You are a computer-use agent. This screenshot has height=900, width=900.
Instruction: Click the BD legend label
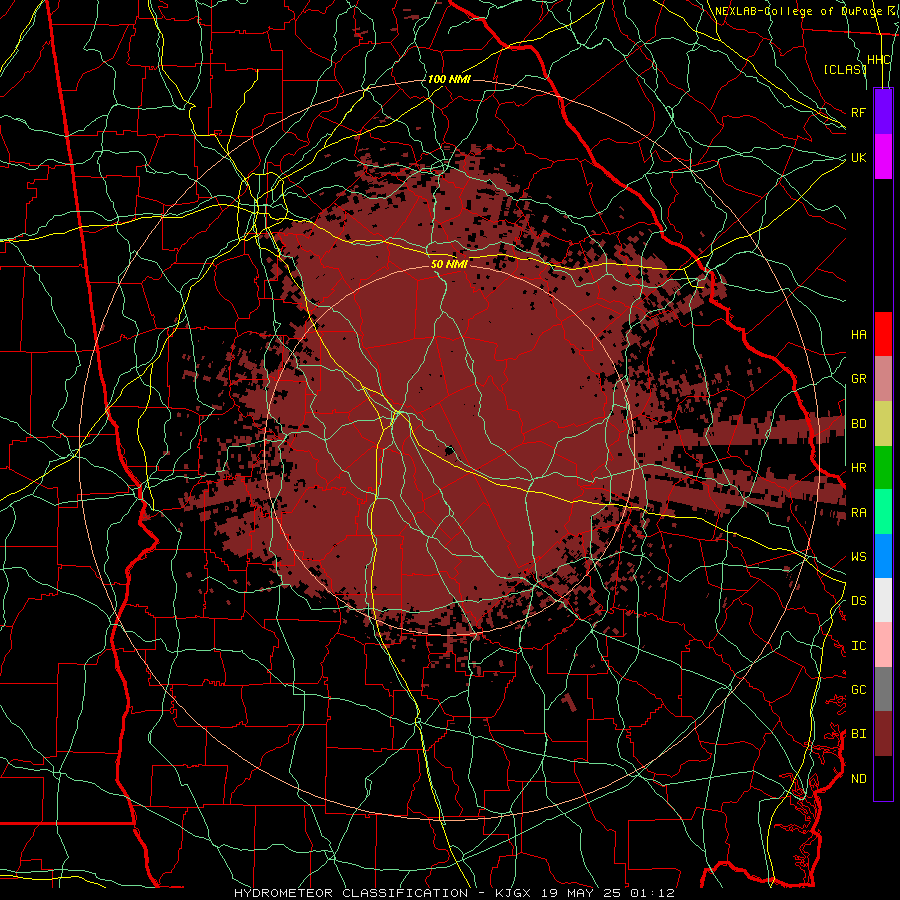[858, 424]
